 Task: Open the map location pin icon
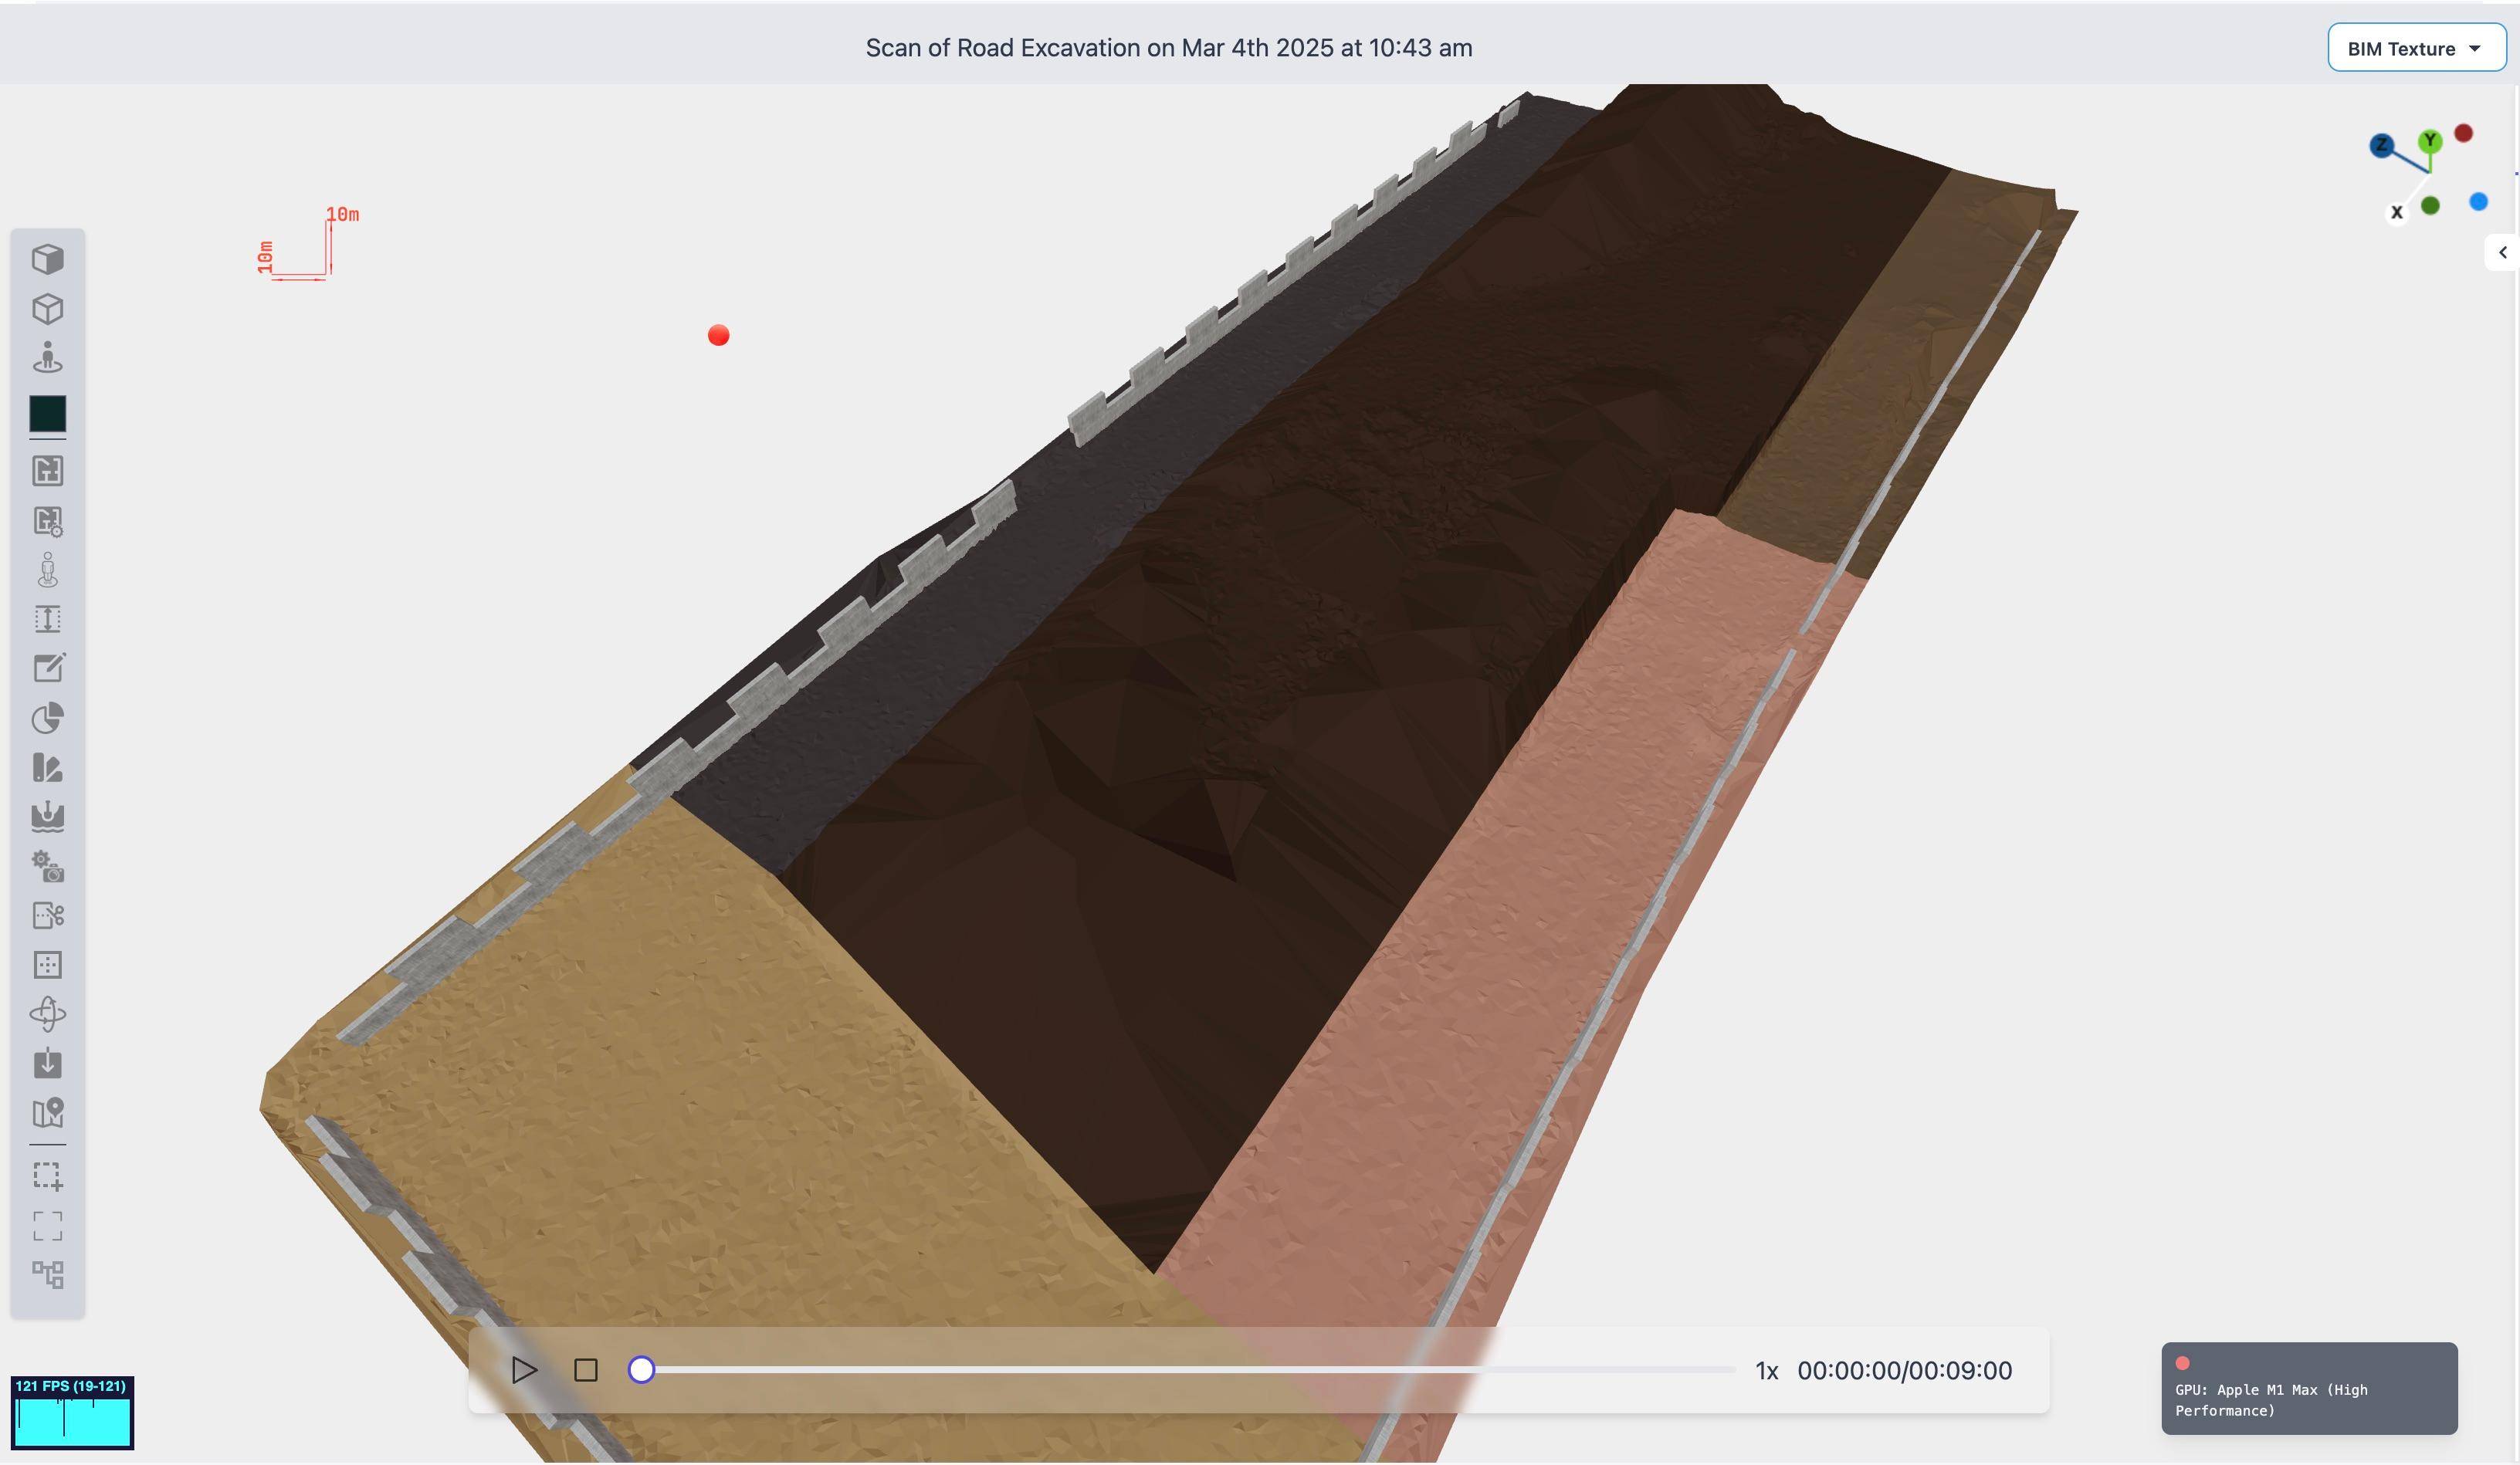[47, 1113]
